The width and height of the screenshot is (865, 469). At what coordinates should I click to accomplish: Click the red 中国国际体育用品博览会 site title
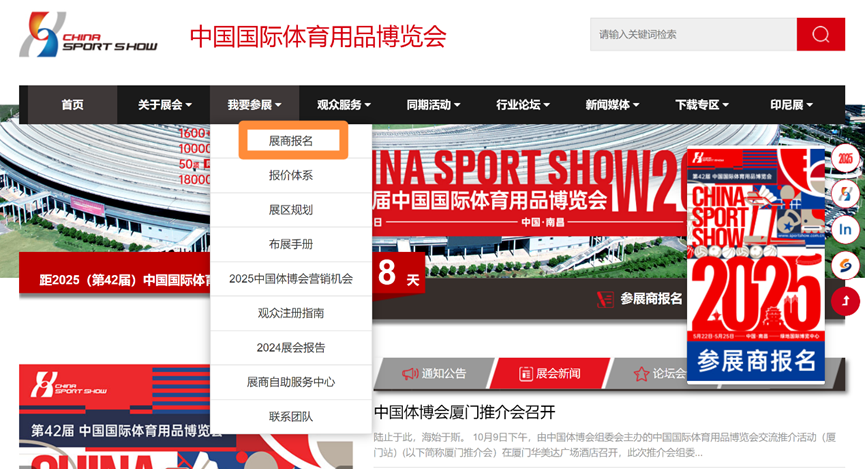[x=318, y=36]
